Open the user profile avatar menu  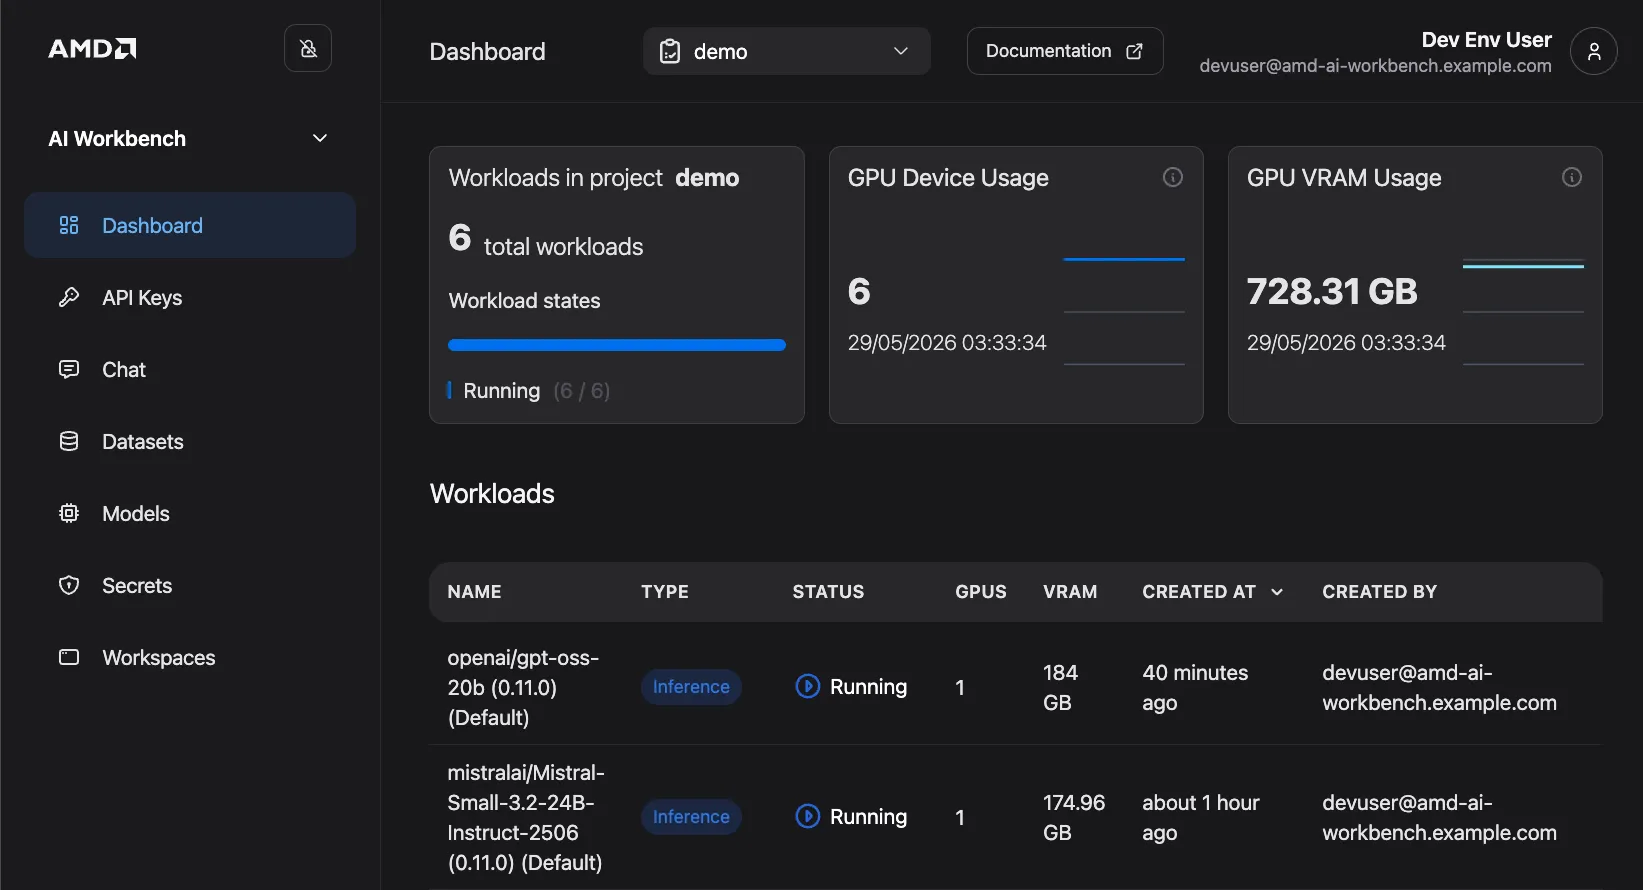pos(1594,51)
